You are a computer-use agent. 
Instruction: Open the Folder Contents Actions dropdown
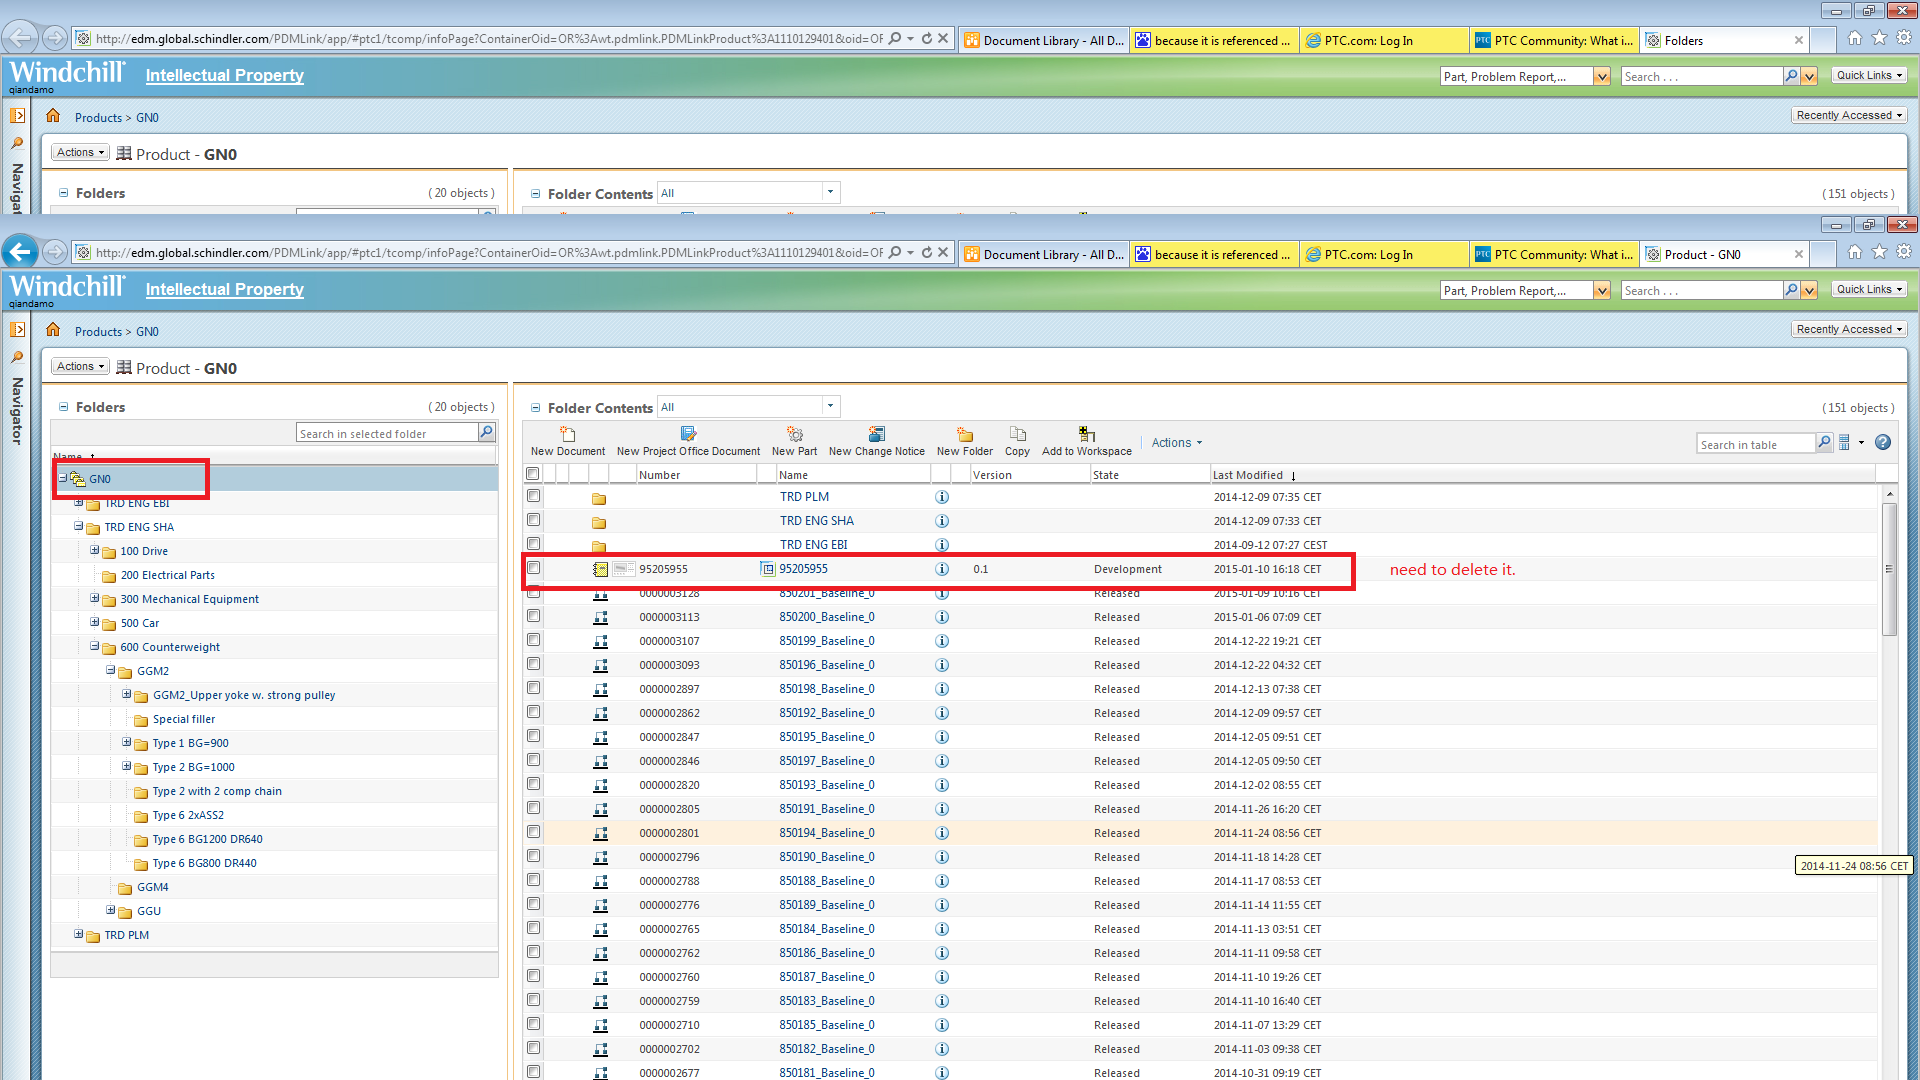coord(1176,443)
